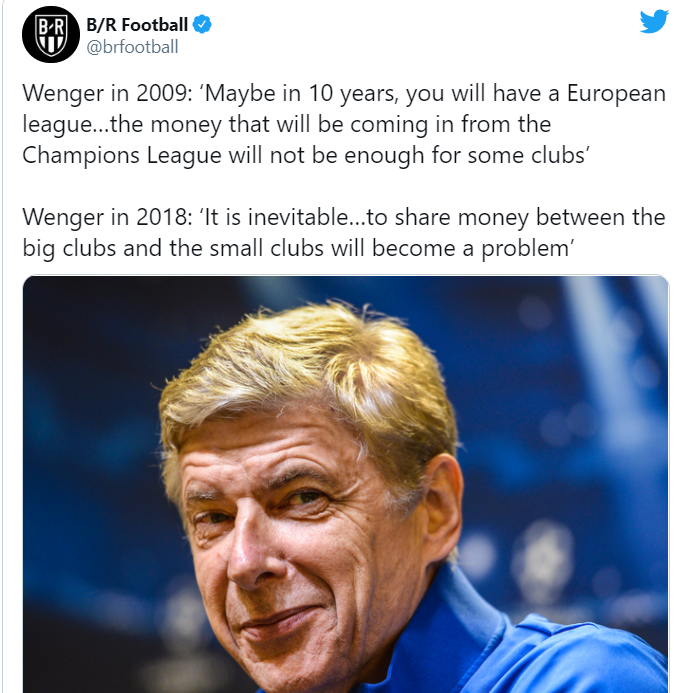Image resolution: width=687 pixels, height=693 pixels.
Task: Open the B/R Football profile avatar
Action: 51,34
